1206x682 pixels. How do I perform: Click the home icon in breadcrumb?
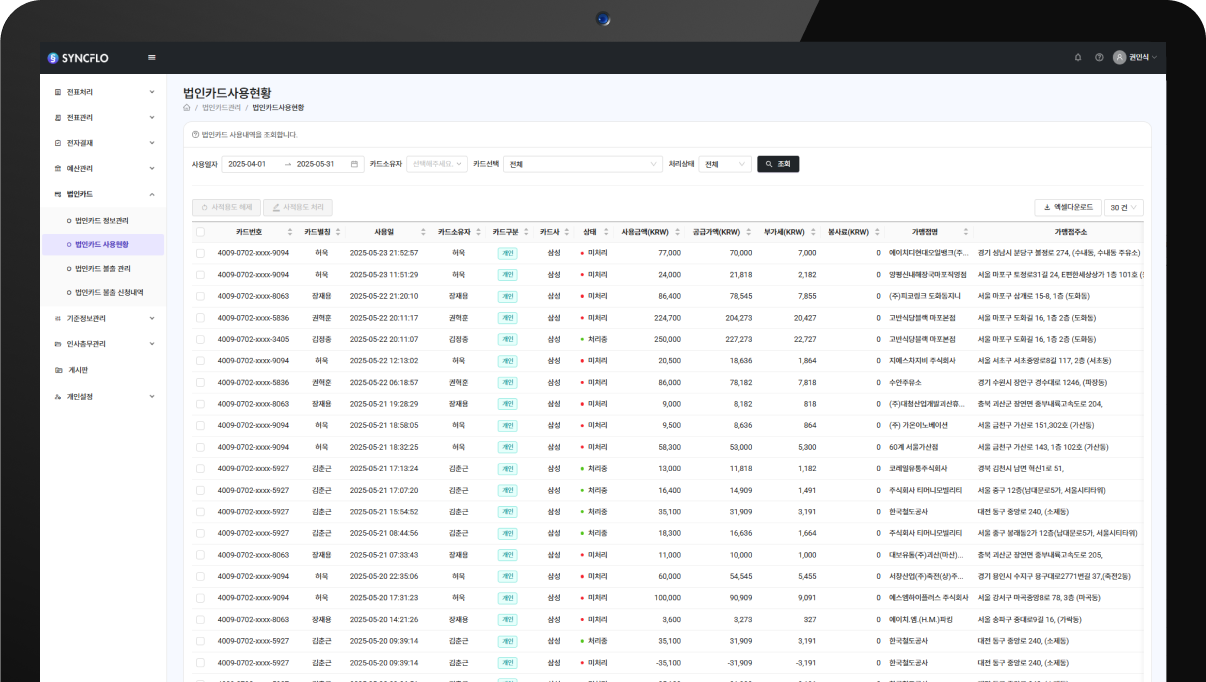click(187, 107)
